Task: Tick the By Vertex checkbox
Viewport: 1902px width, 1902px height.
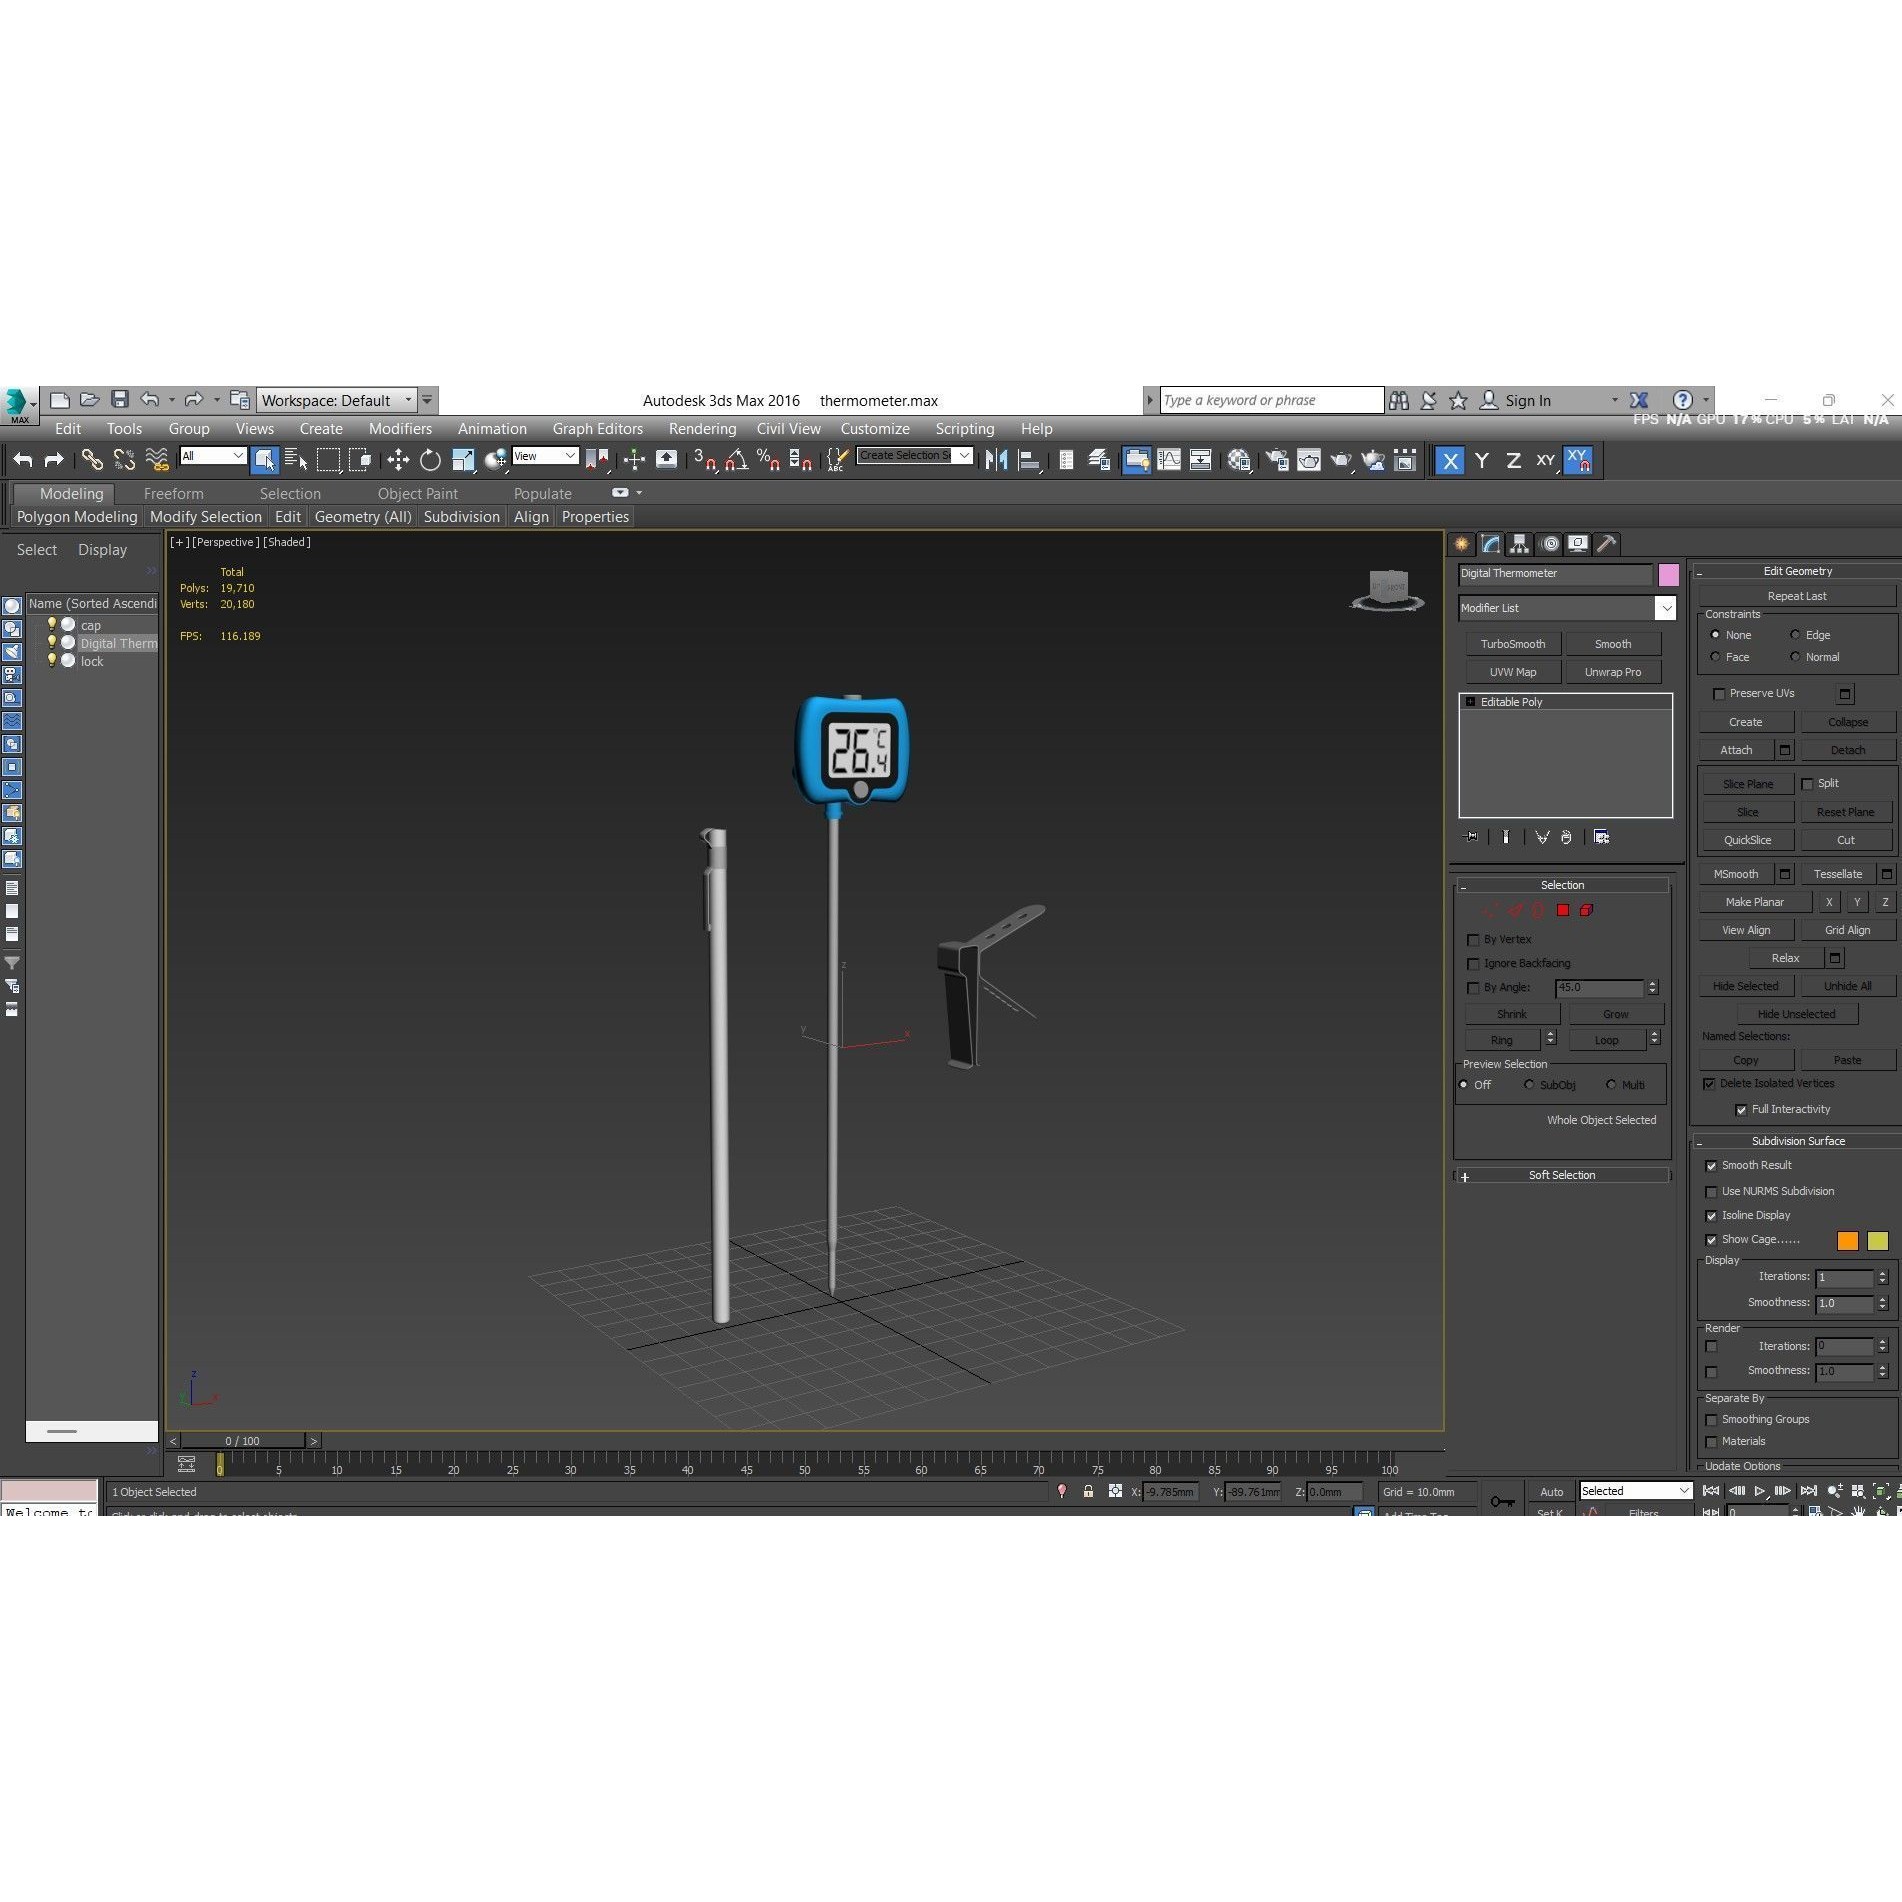Action: [1473, 940]
